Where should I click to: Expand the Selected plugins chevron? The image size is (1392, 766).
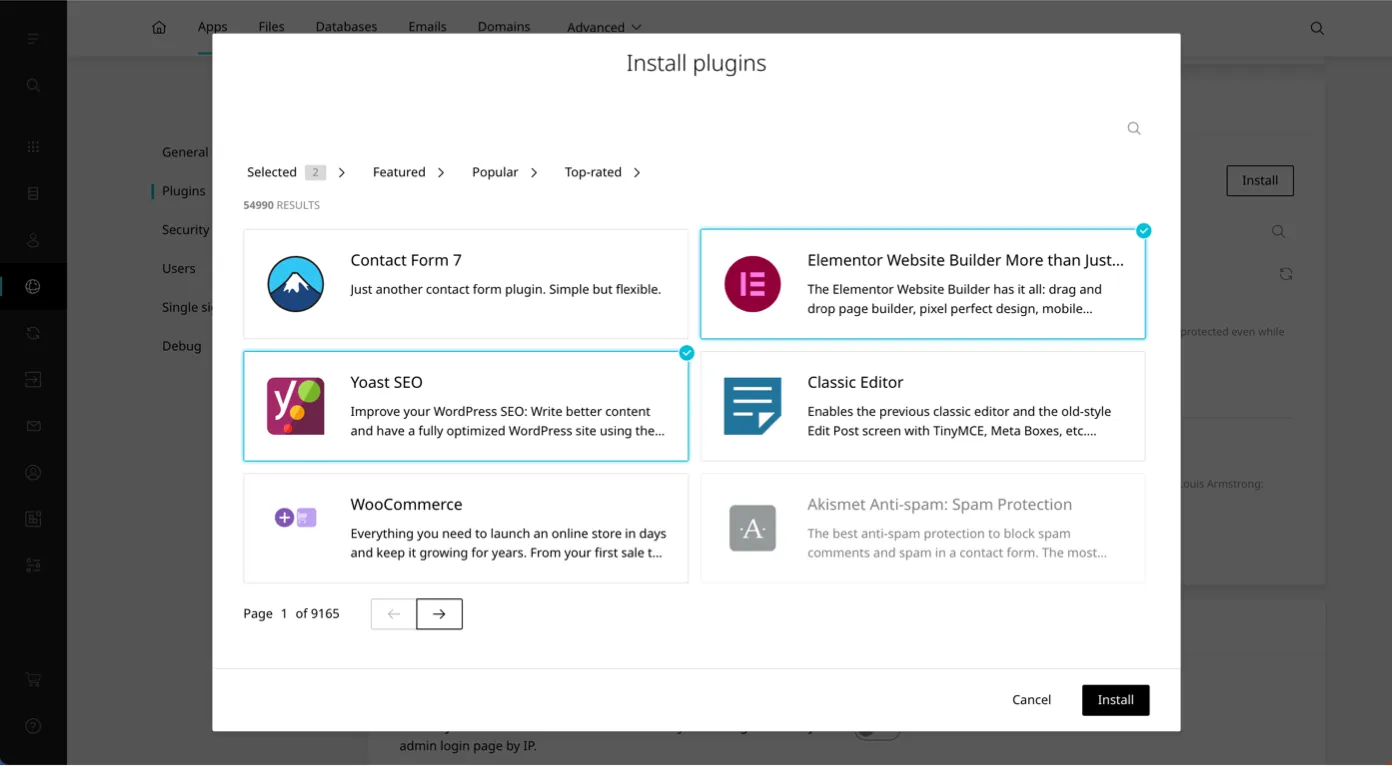[x=342, y=173]
